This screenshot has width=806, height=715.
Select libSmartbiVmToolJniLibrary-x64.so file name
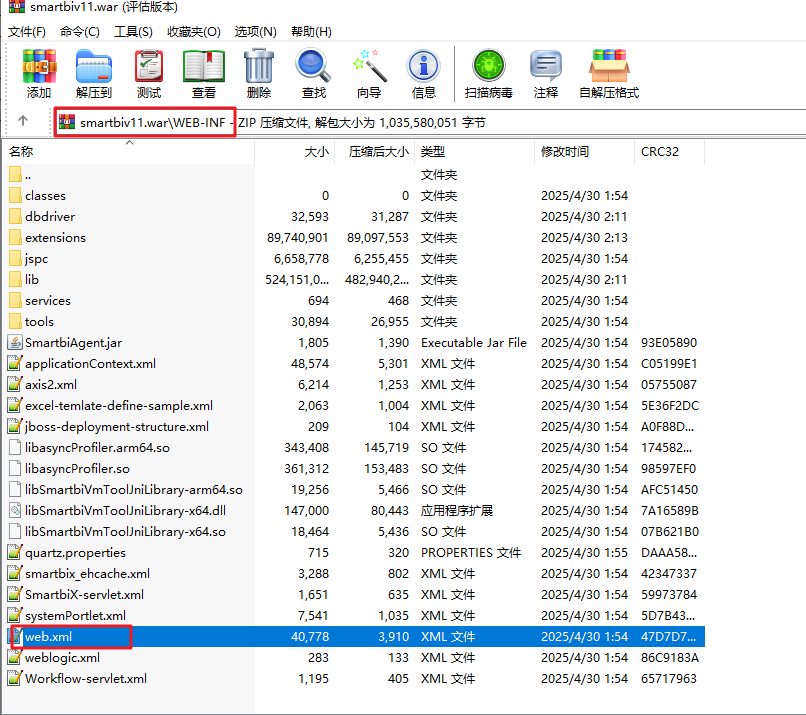click(x=125, y=531)
